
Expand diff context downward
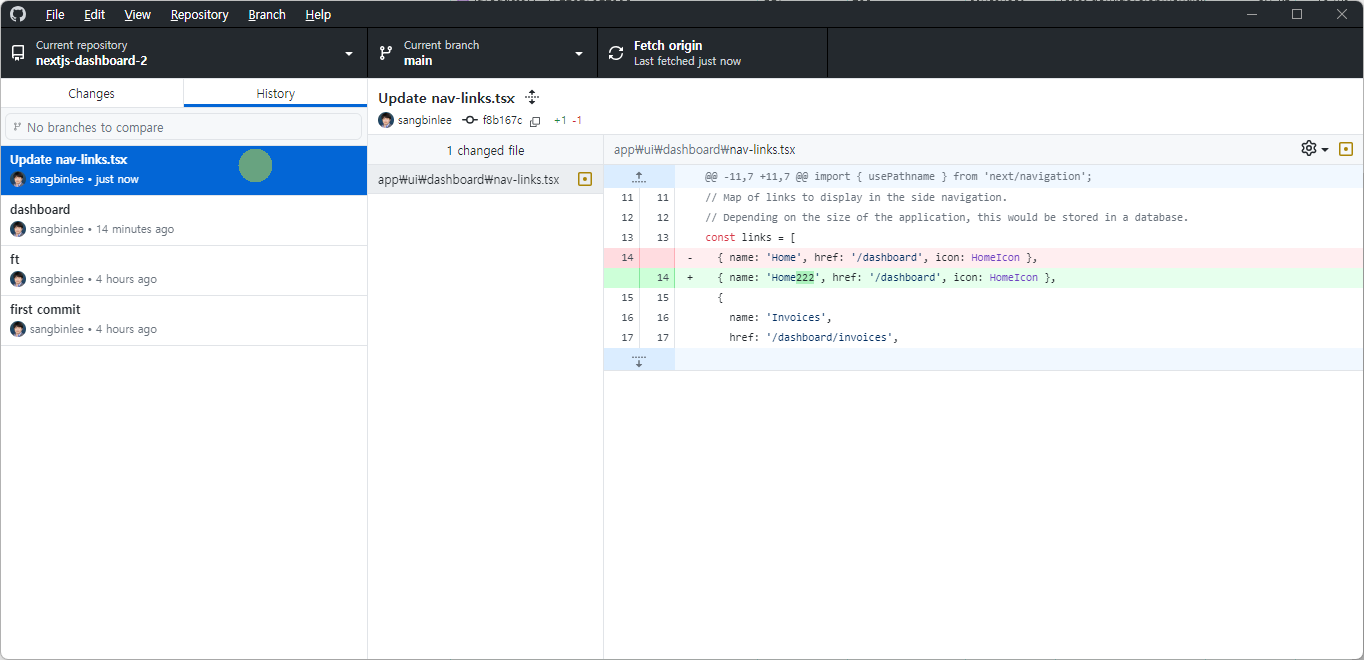[639, 359]
